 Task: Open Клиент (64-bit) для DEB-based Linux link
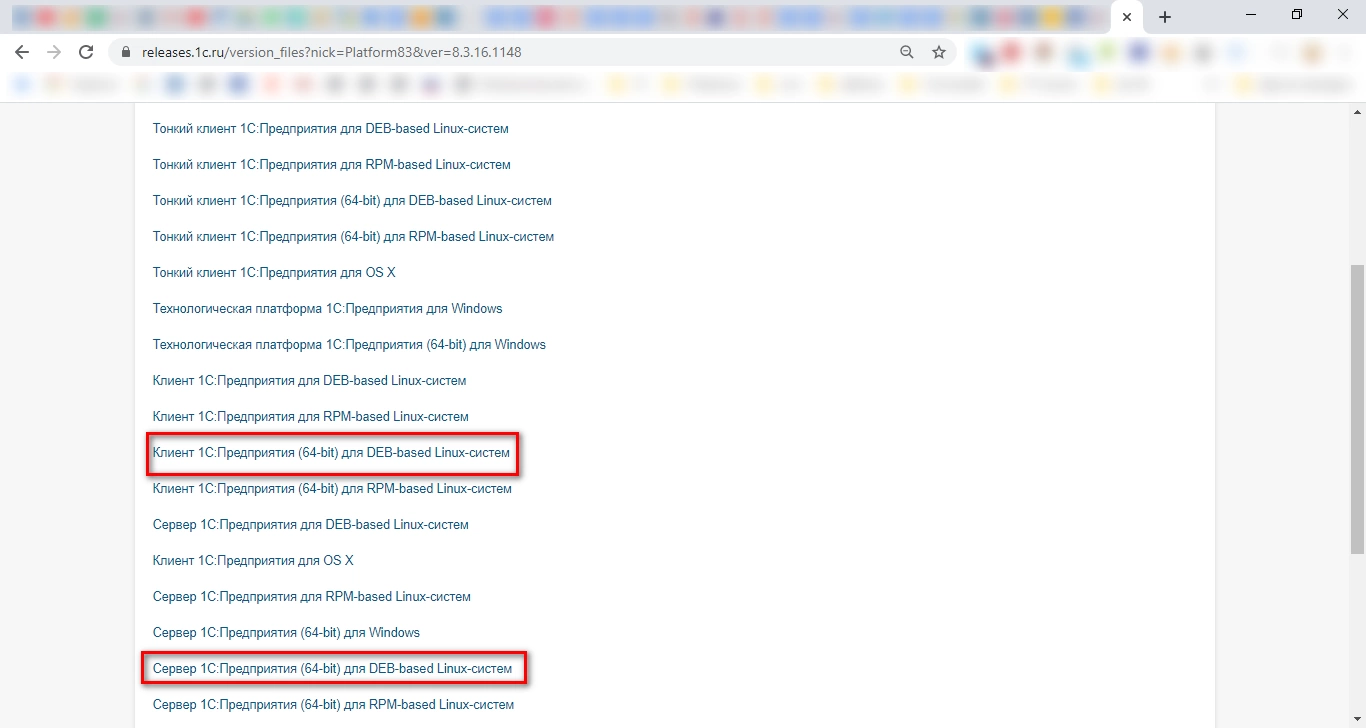click(331, 453)
